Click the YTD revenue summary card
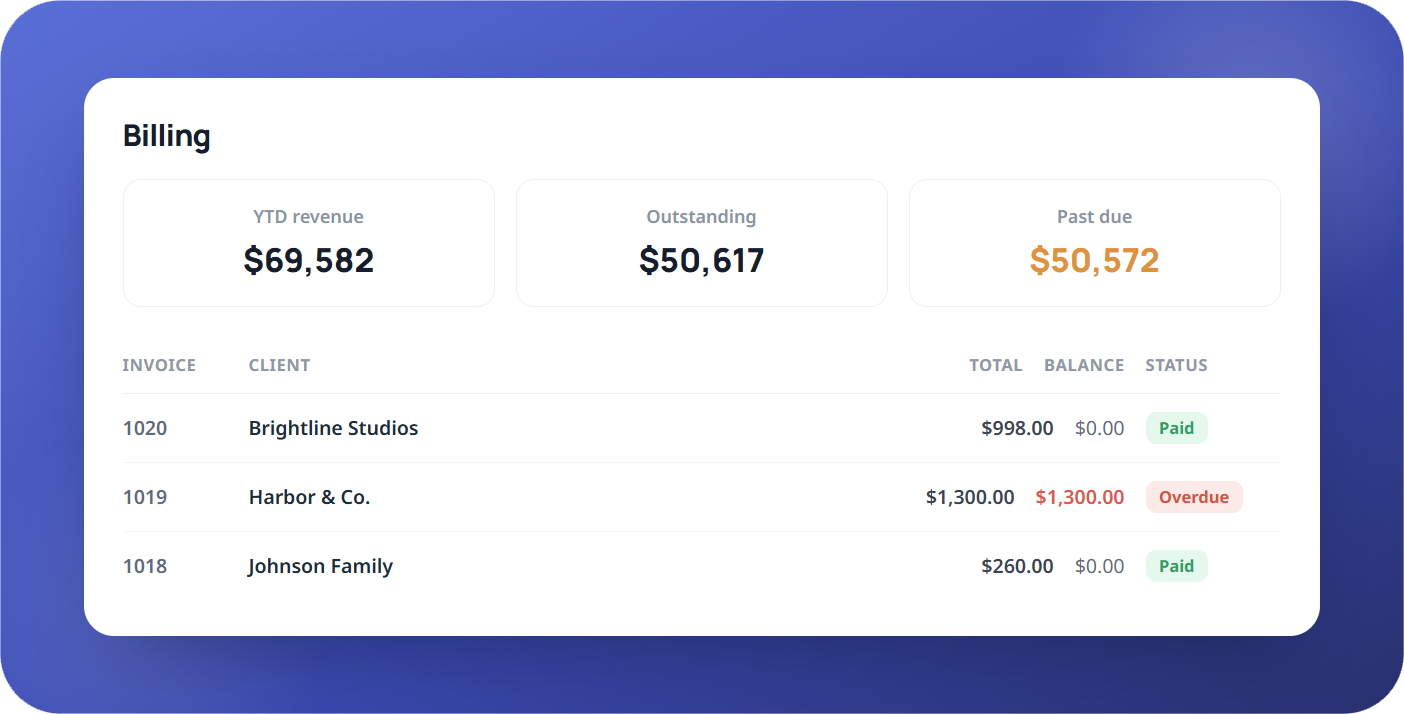The height and width of the screenshot is (714, 1404). click(309, 243)
